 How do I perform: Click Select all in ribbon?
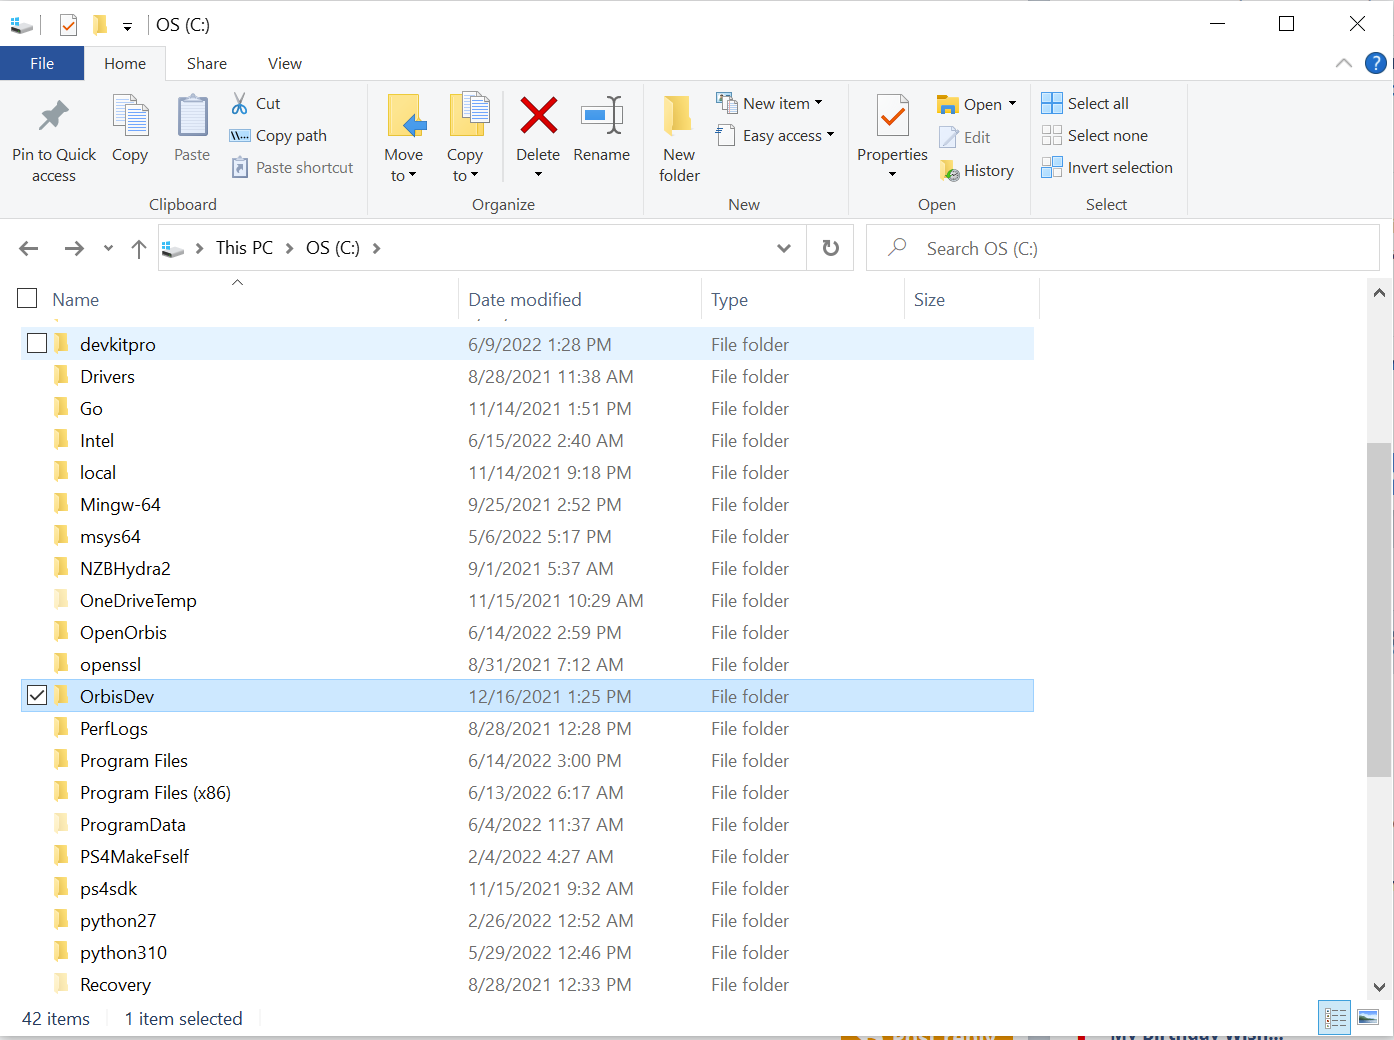(x=1086, y=103)
